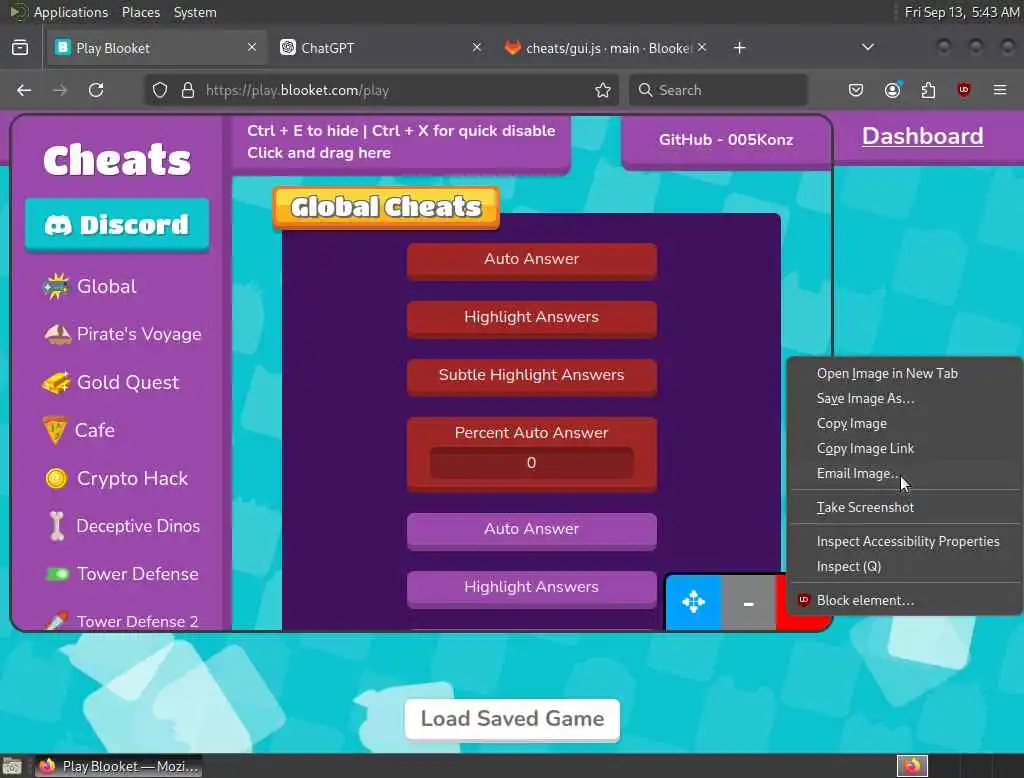Click the site padlock icon
The image size is (1024, 778).
(188, 90)
